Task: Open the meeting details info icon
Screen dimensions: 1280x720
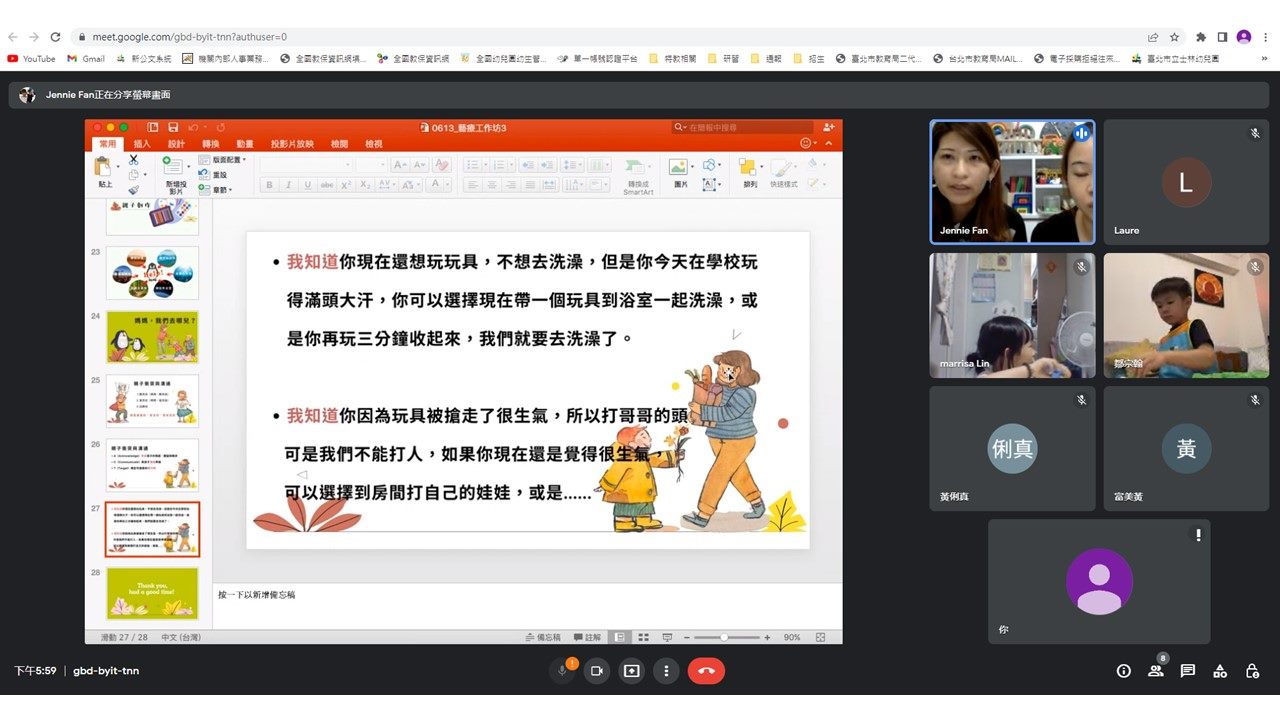Action: [1123, 671]
